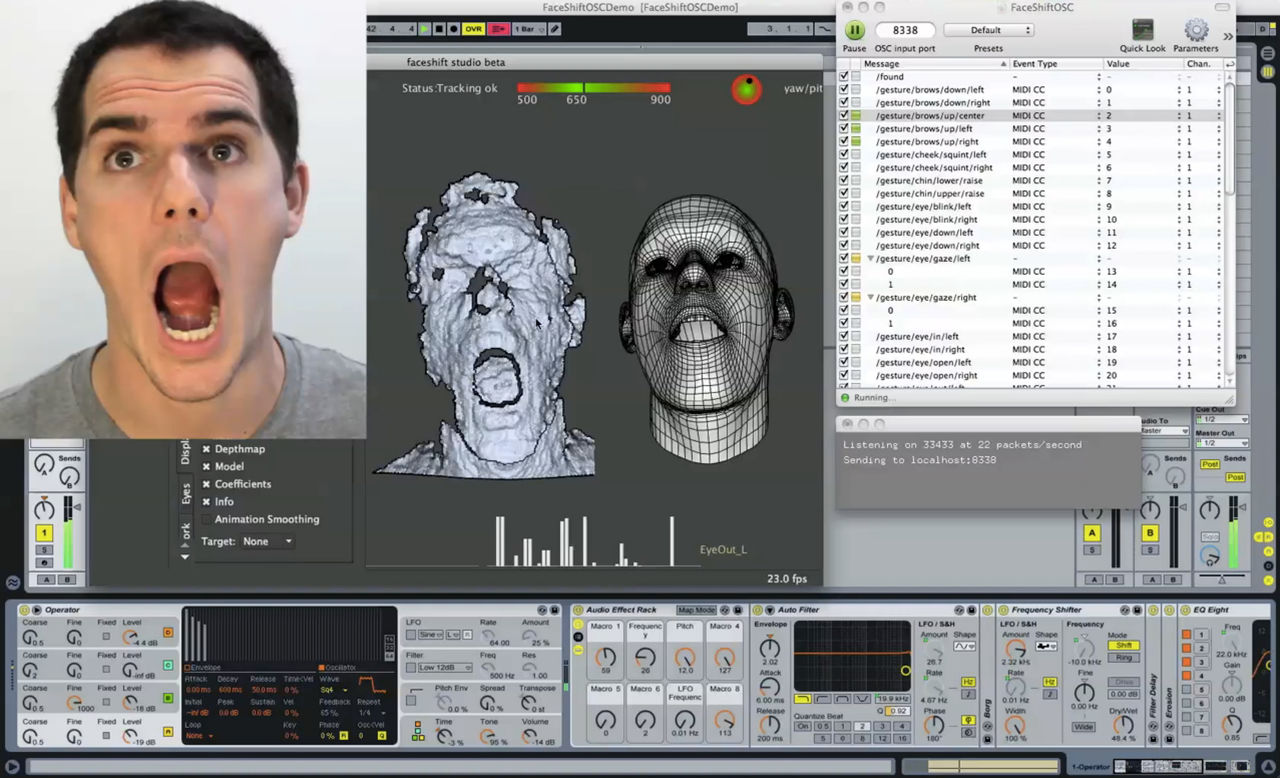Enable Animation Smoothing in faceshift studio
This screenshot has height=778, width=1280.
click(x=206, y=519)
